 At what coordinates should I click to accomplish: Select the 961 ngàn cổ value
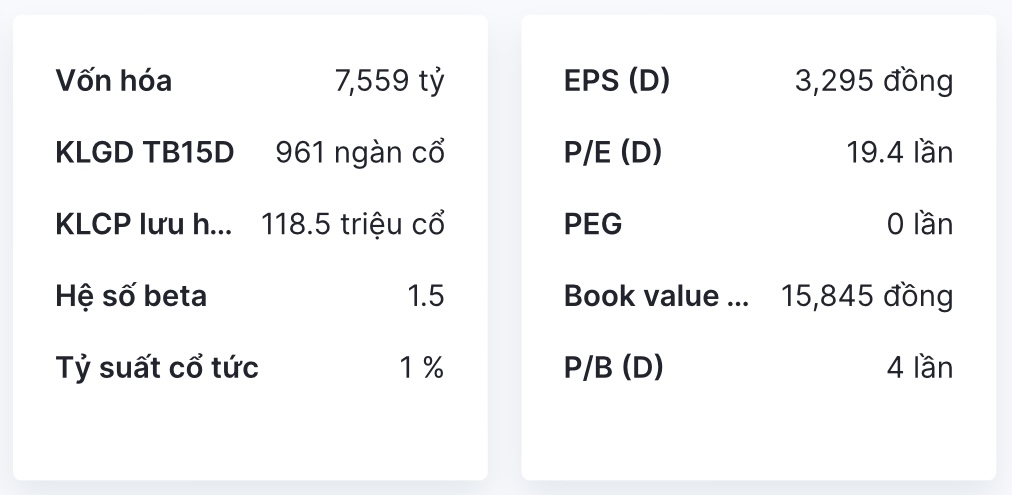coord(359,153)
